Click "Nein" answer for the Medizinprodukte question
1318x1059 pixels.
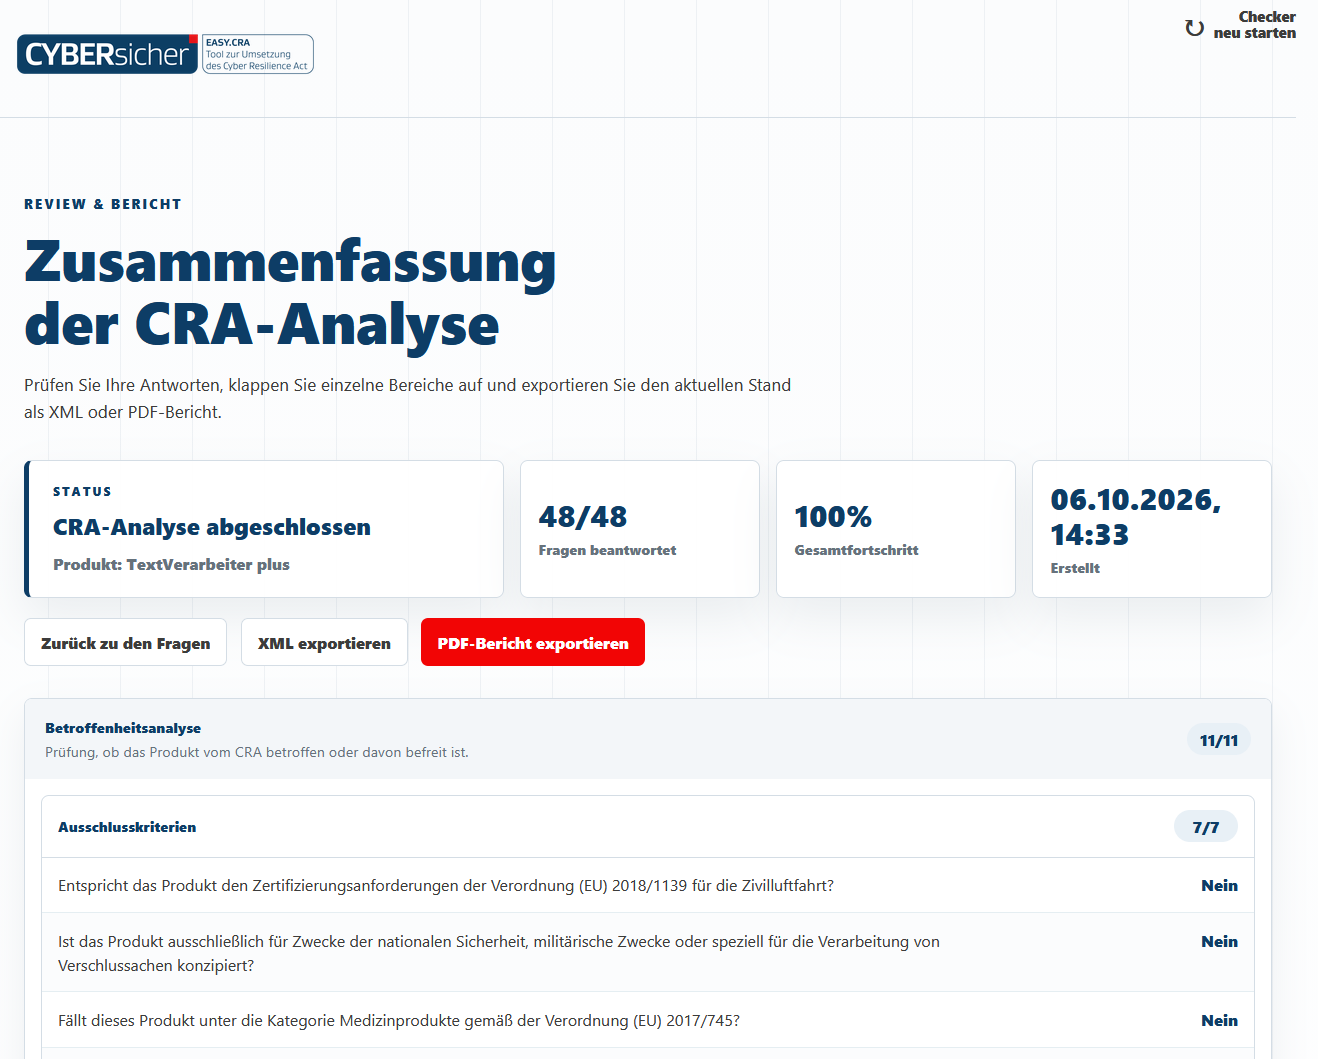tap(1219, 1020)
